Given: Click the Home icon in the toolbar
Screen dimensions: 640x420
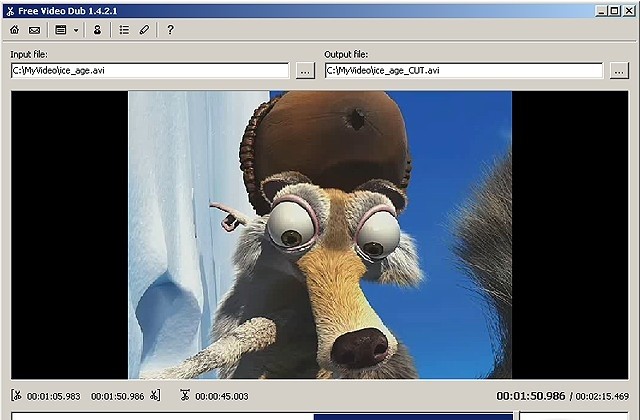Looking at the screenshot, I should pyautogui.click(x=14, y=30).
